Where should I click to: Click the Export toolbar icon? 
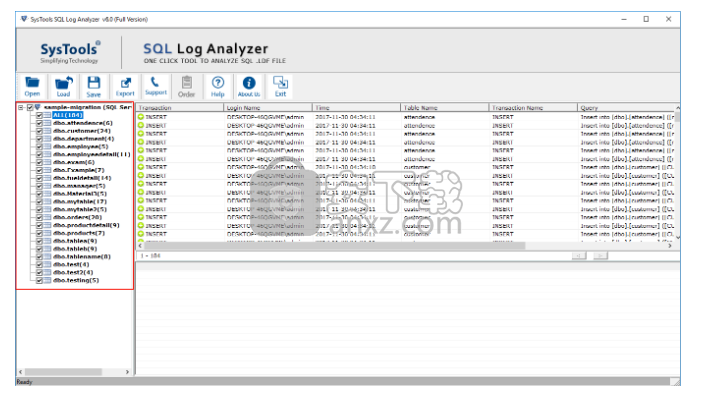(125, 83)
